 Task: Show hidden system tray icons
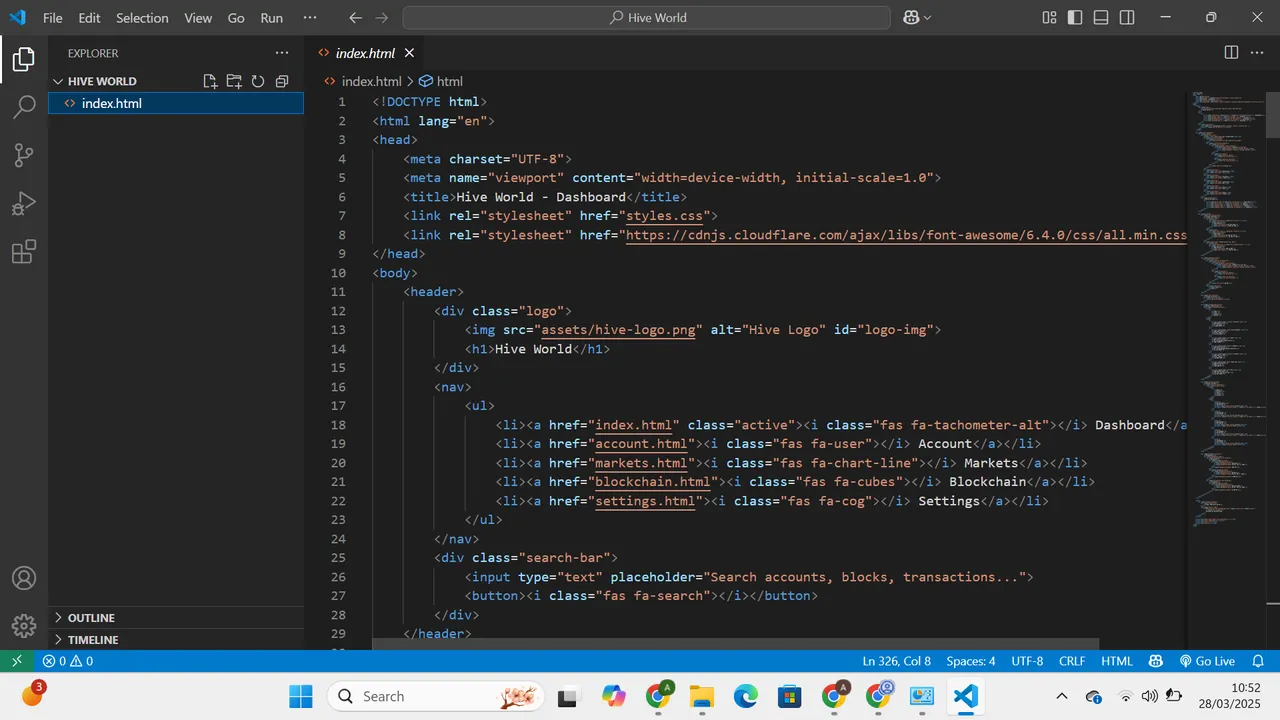[x=1062, y=696]
